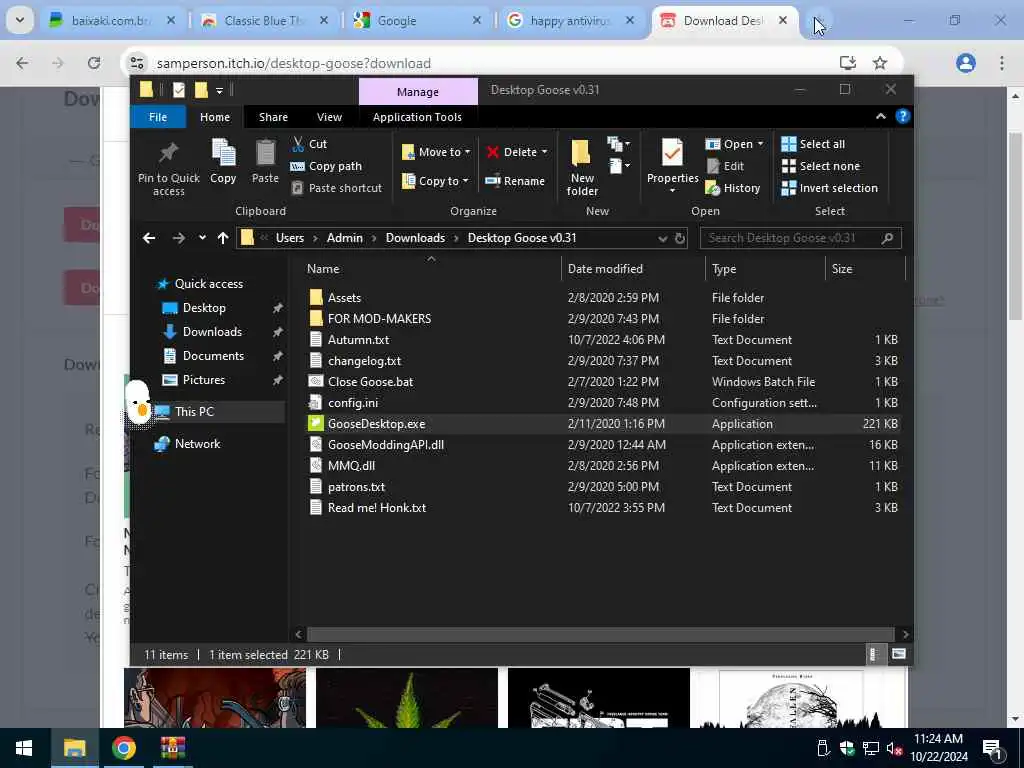Screen dimensions: 1024x768
Task: Select the Read me! Honk.txt file
Action: (x=377, y=508)
